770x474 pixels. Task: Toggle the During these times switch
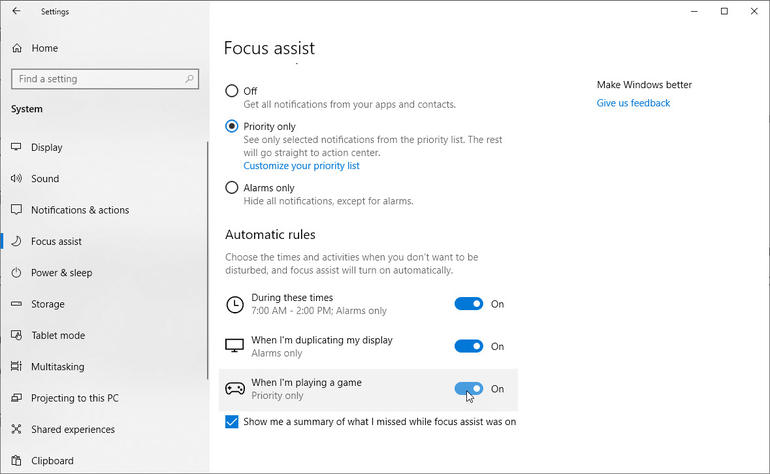(x=469, y=304)
